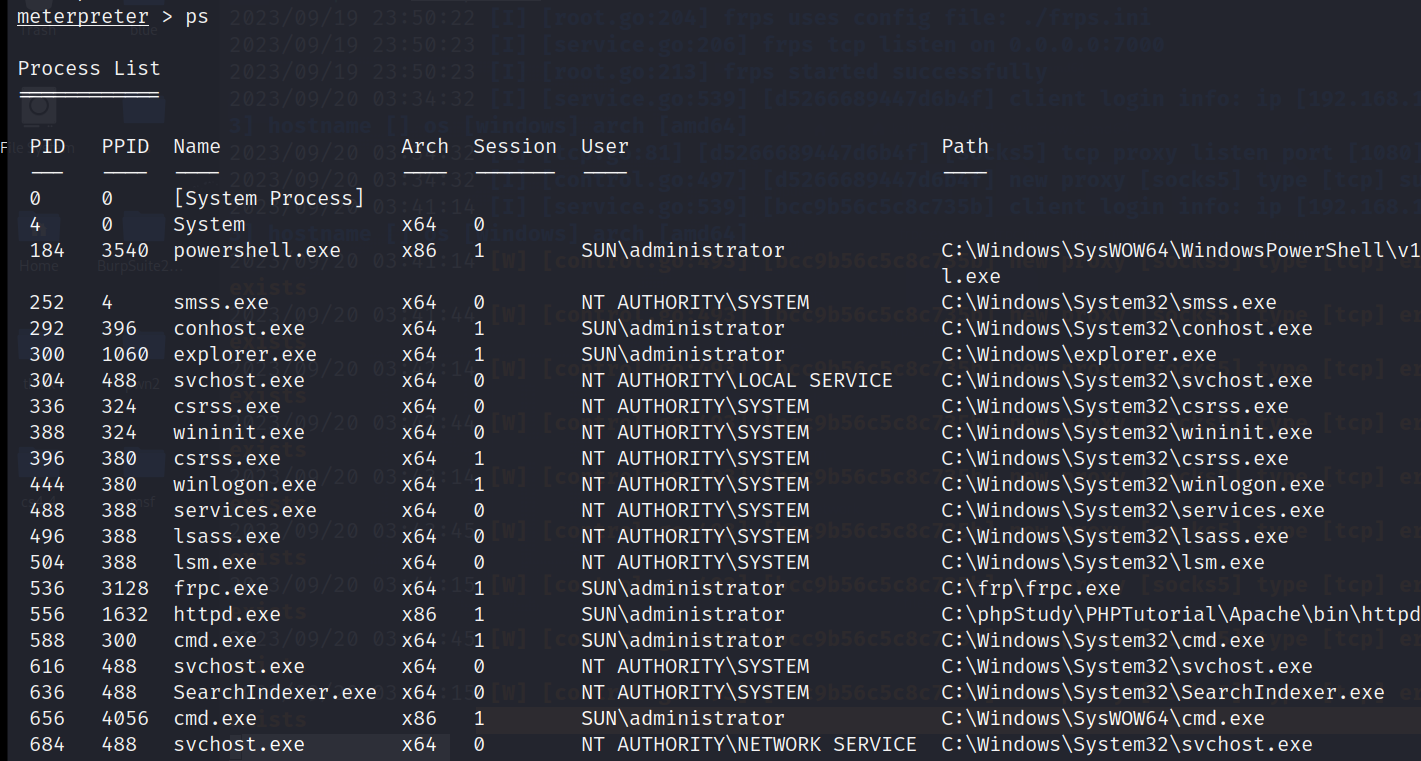This screenshot has height=761, width=1421.
Task: Click the "User" column header
Action: [605, 146]
